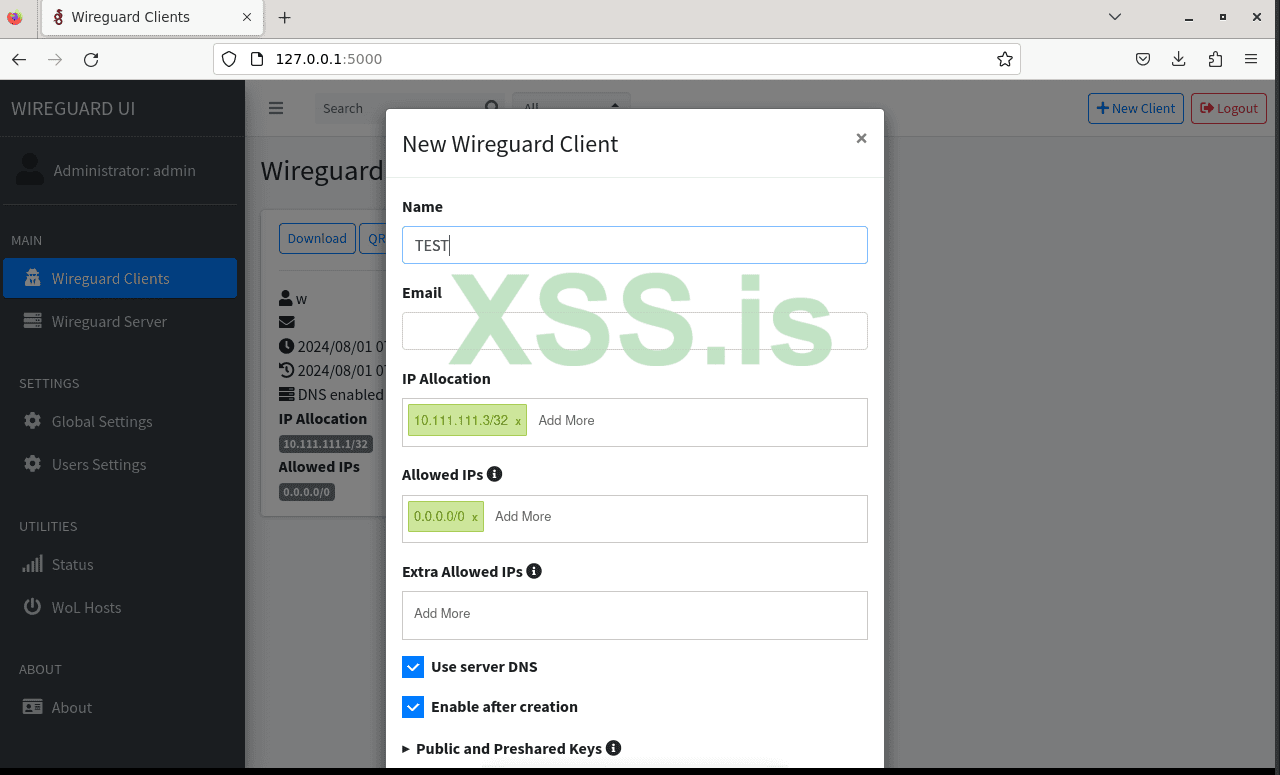The image size is (1280, 775).
Task: Close the New Wireguard Client dialog
Action: (861, 138)
